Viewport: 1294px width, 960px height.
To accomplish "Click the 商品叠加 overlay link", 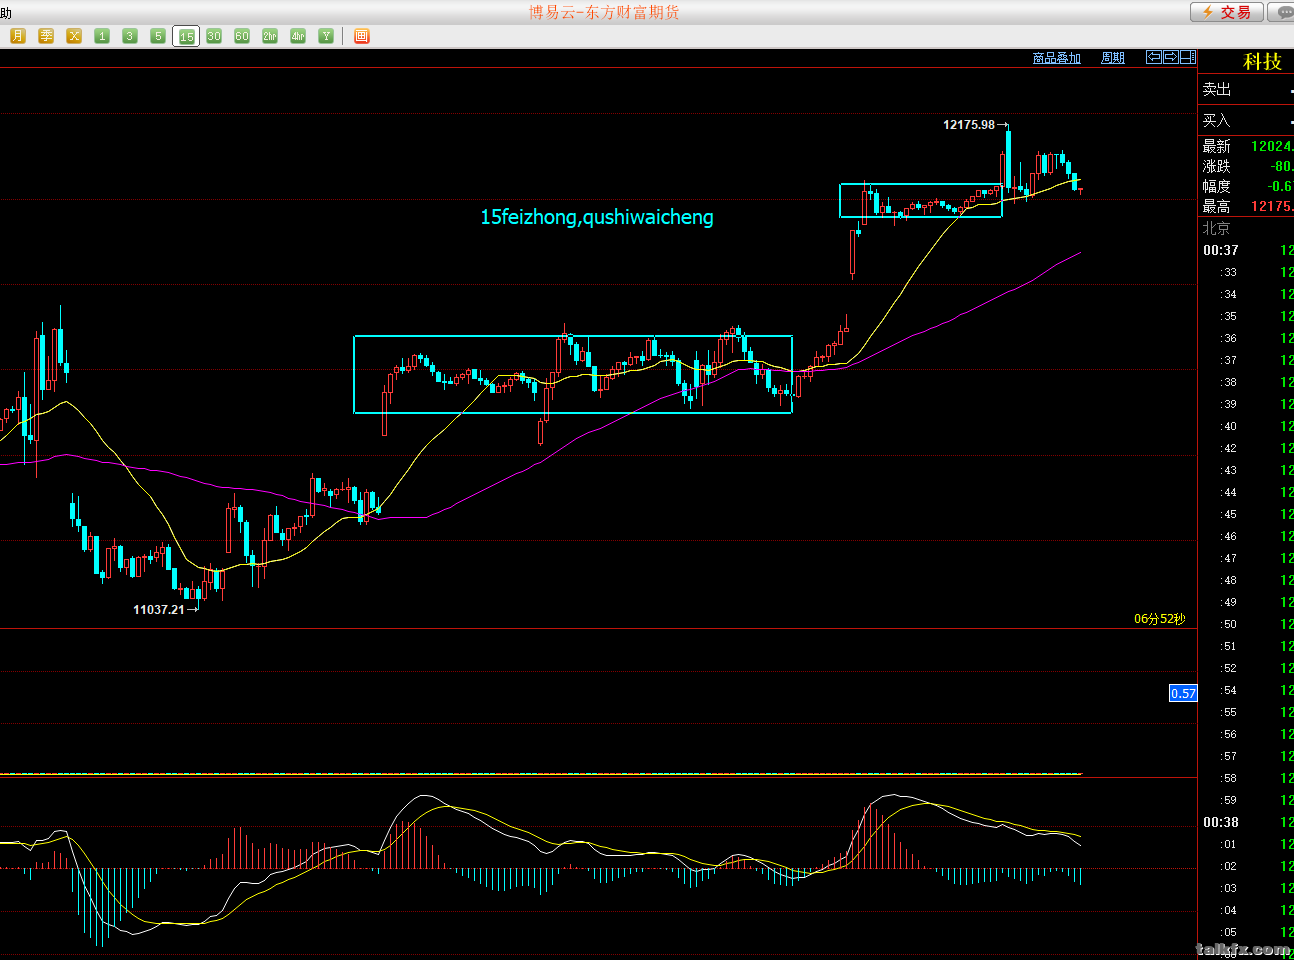I will coord(1057,58).
